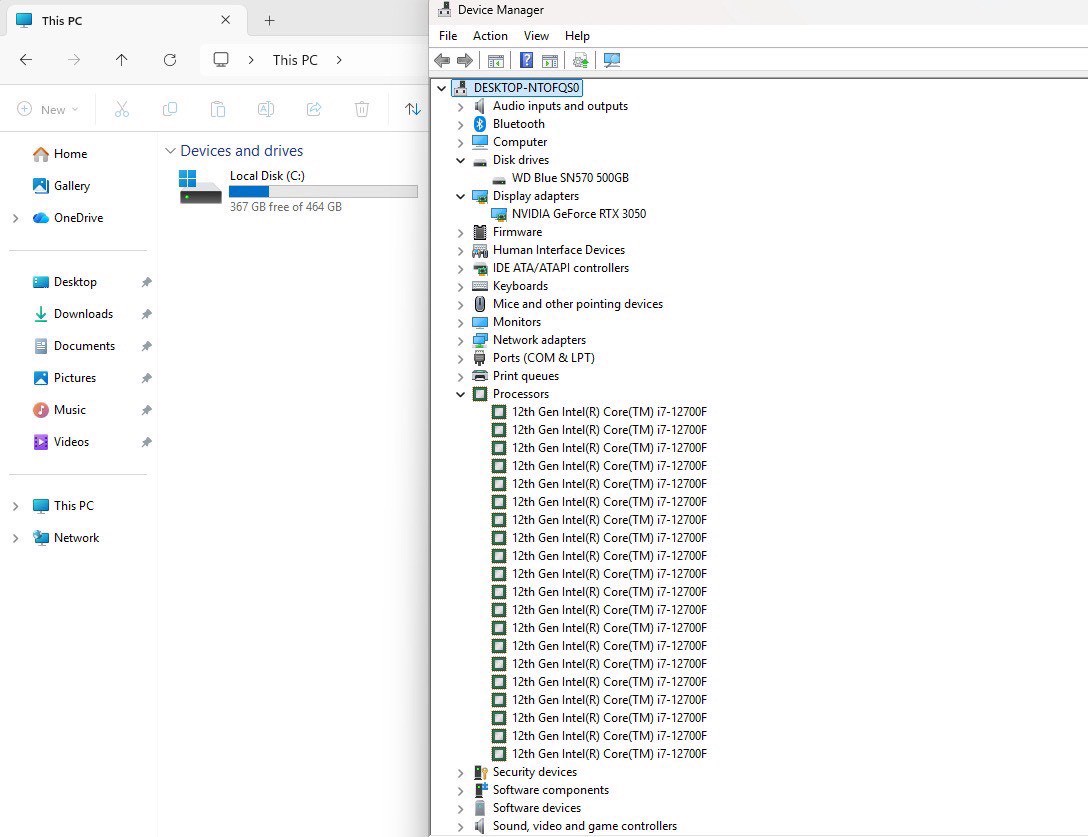This screenshot has height=837, width=1088.
Task: Open the Device Manager help icon
Action: click(x=526, y=60)
